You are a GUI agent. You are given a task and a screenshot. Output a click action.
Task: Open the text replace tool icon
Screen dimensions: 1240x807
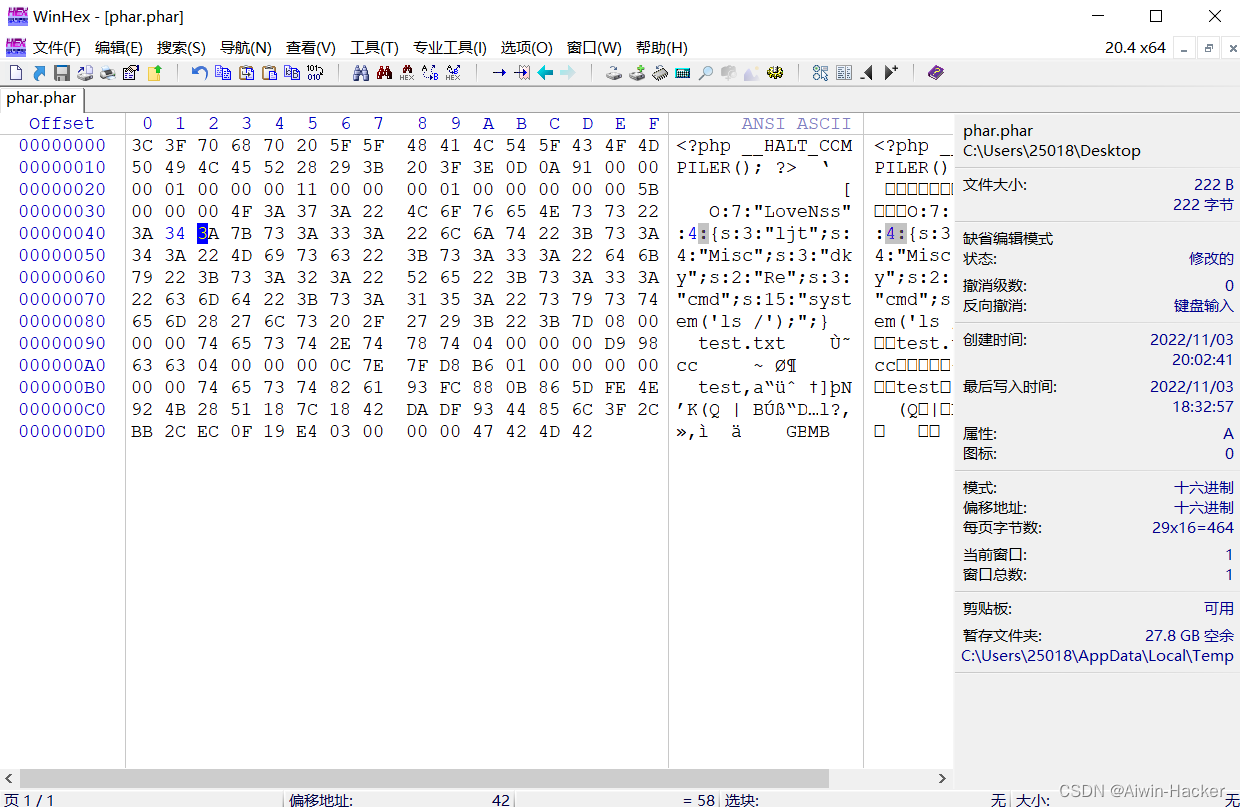(x=432, y=72)
